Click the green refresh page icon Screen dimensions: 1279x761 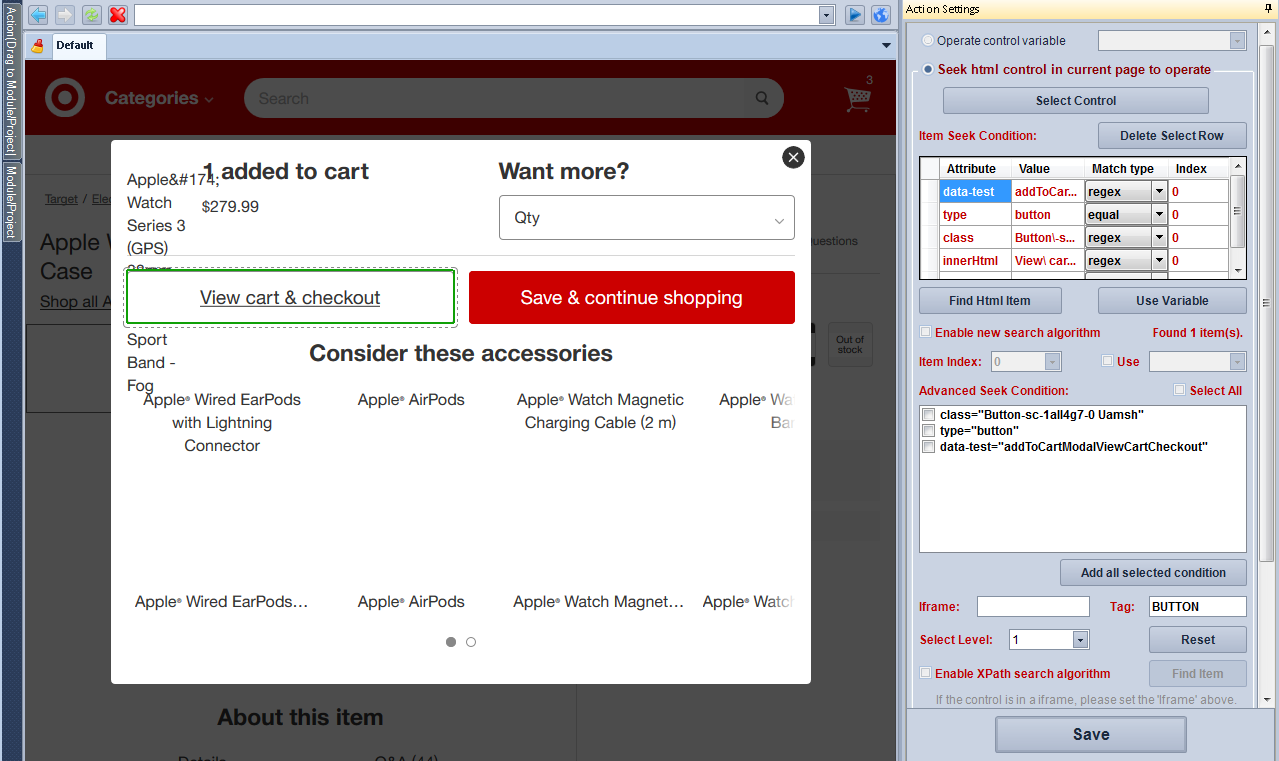coord(91,15)
